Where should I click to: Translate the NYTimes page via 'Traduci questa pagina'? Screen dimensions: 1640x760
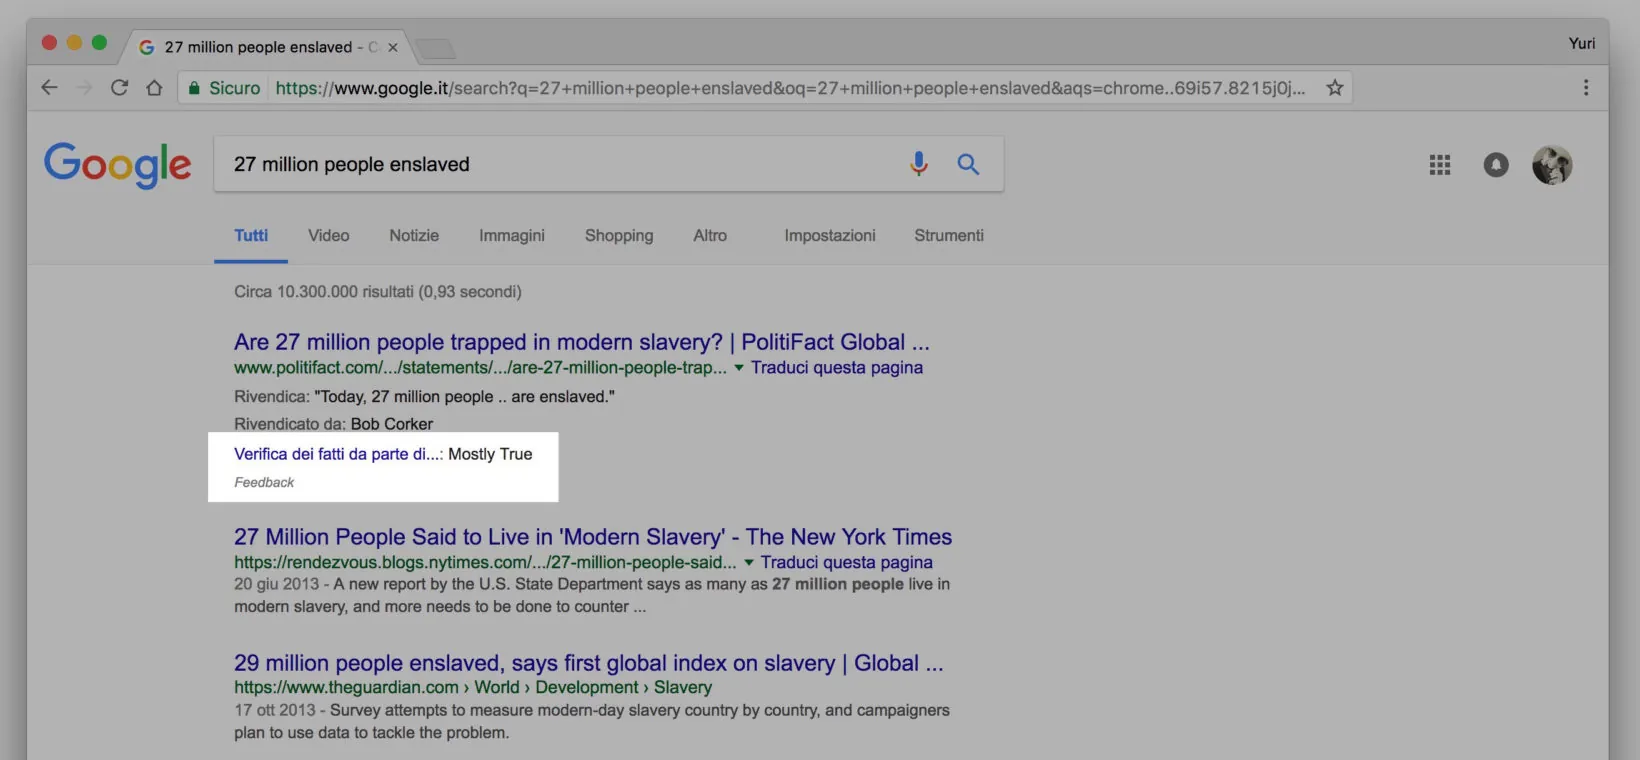tap(847, 563)
